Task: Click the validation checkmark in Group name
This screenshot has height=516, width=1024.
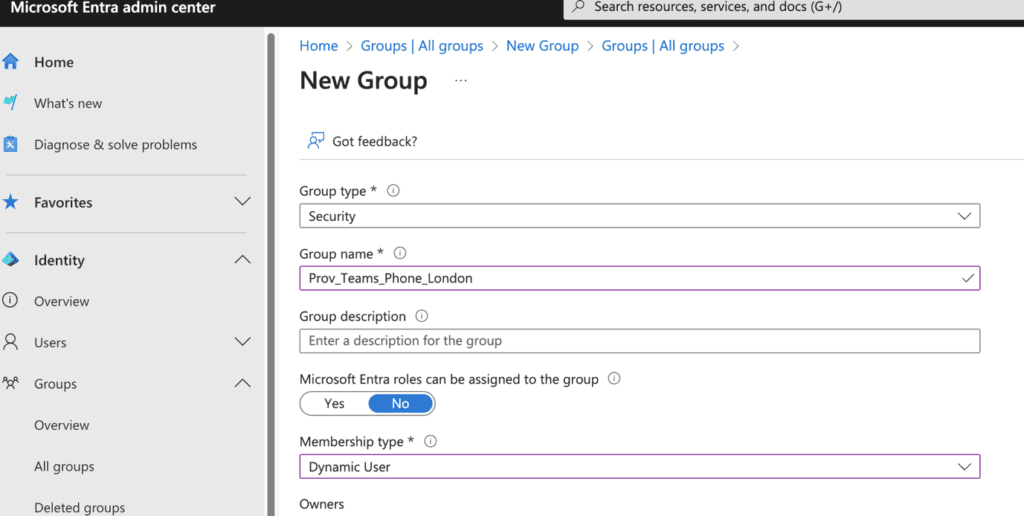Action: point(967,278)
